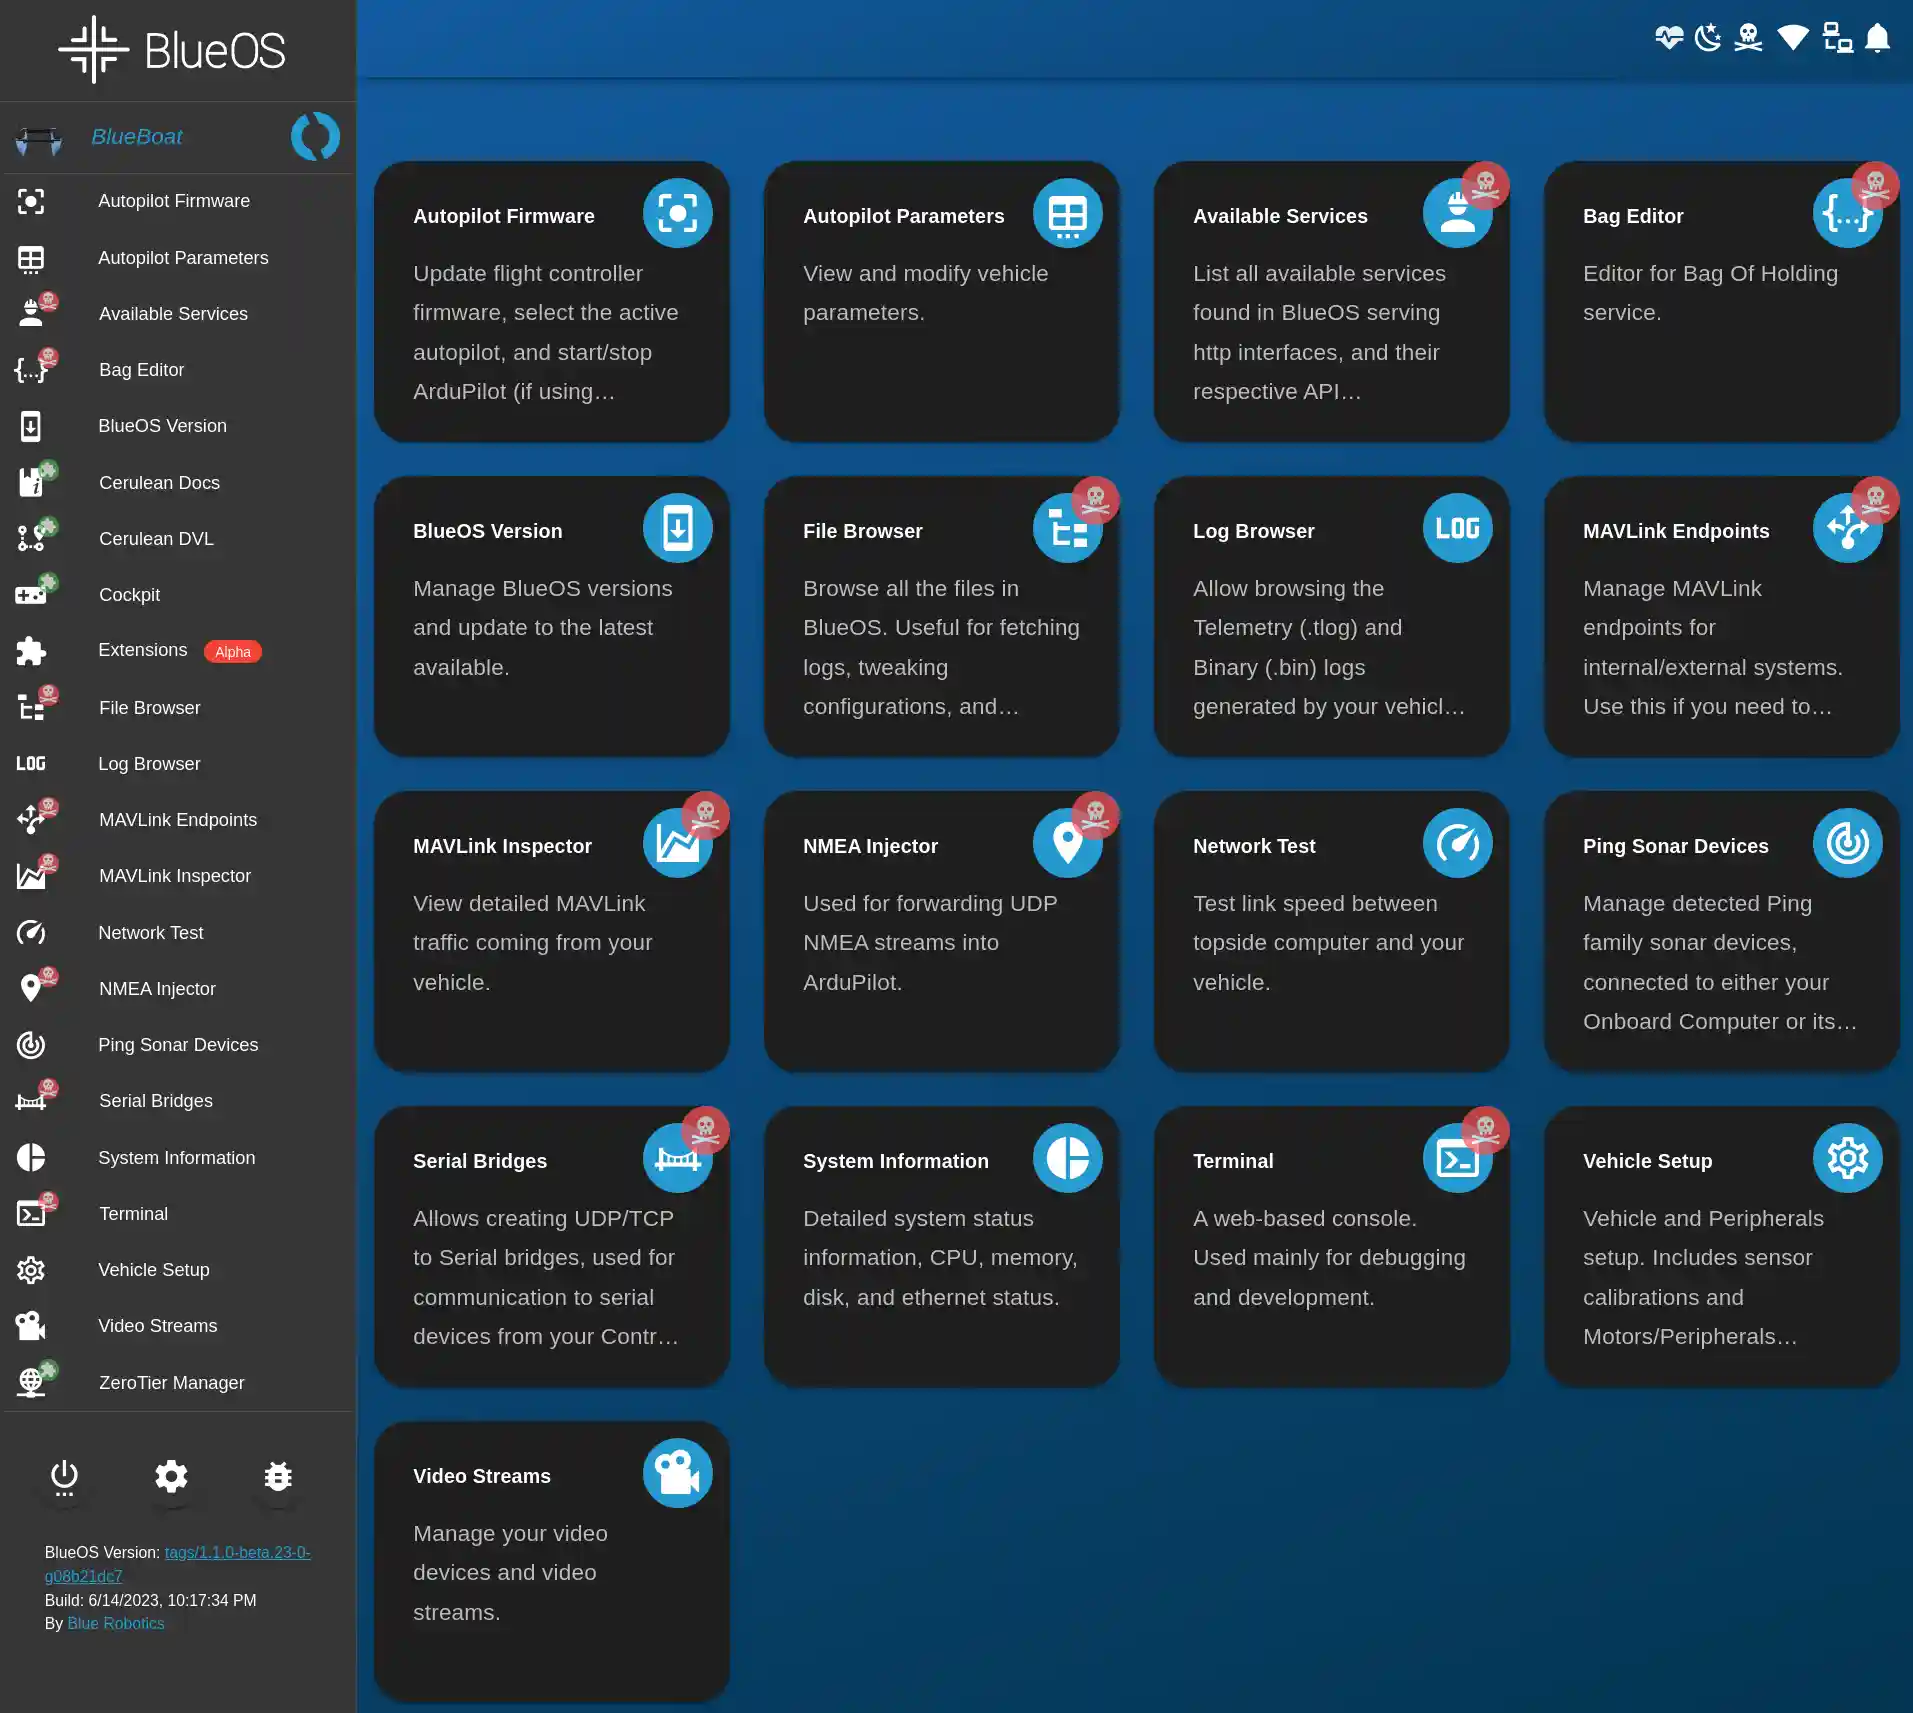Open the ethernet network settings icon
Image resolution: width=1913 pixels, height=1713 pixels.
(1836, 38)
